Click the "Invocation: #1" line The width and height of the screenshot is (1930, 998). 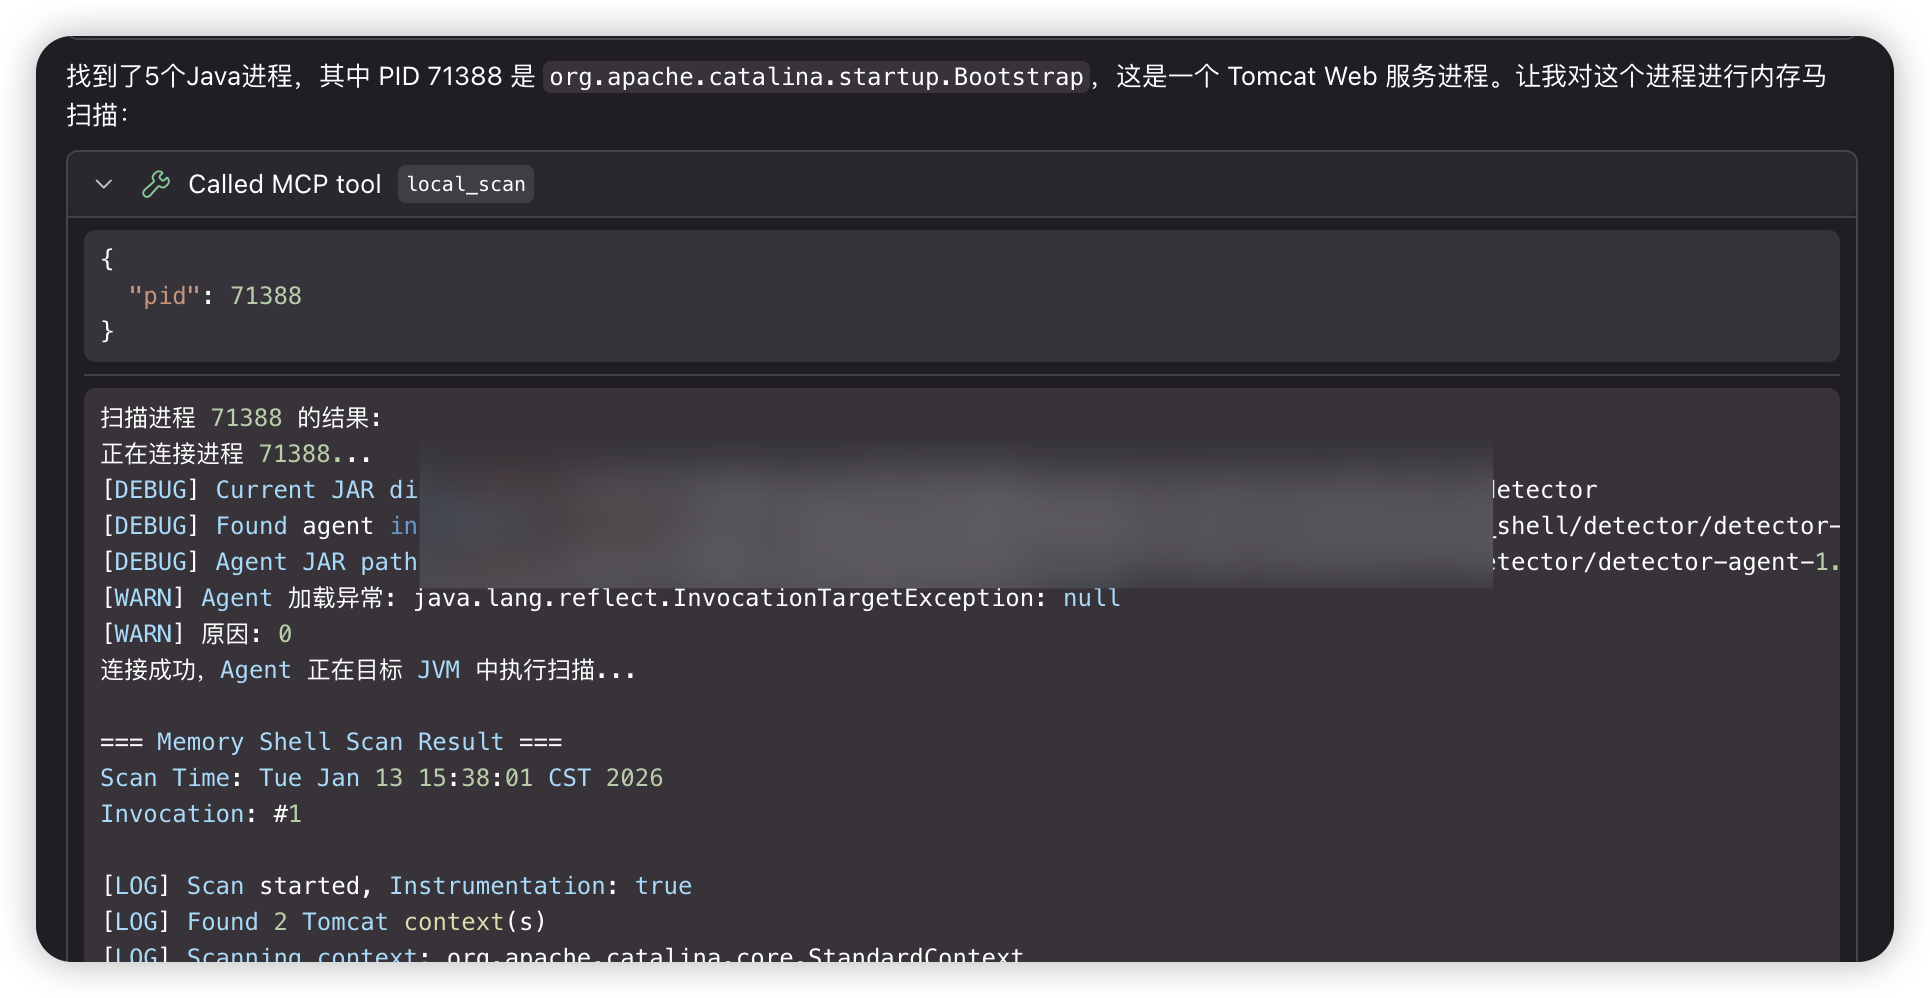point(201,814)
